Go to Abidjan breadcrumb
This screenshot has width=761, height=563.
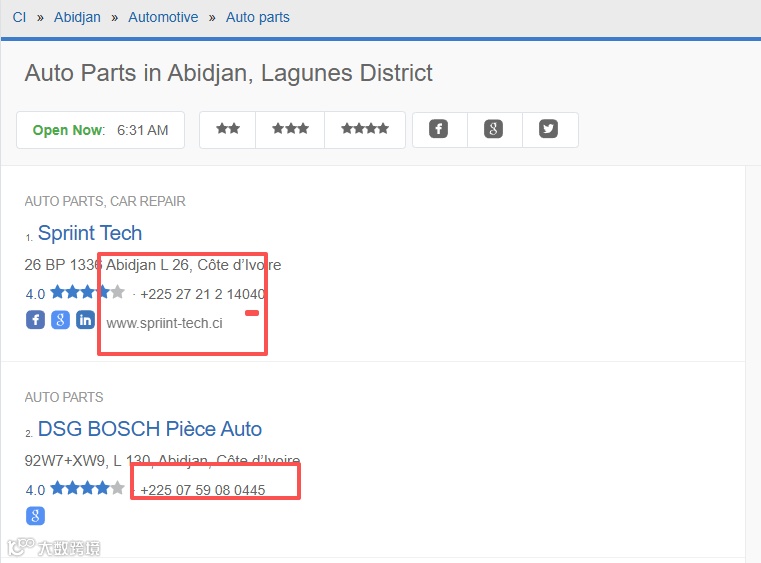[x=77, y=17]
